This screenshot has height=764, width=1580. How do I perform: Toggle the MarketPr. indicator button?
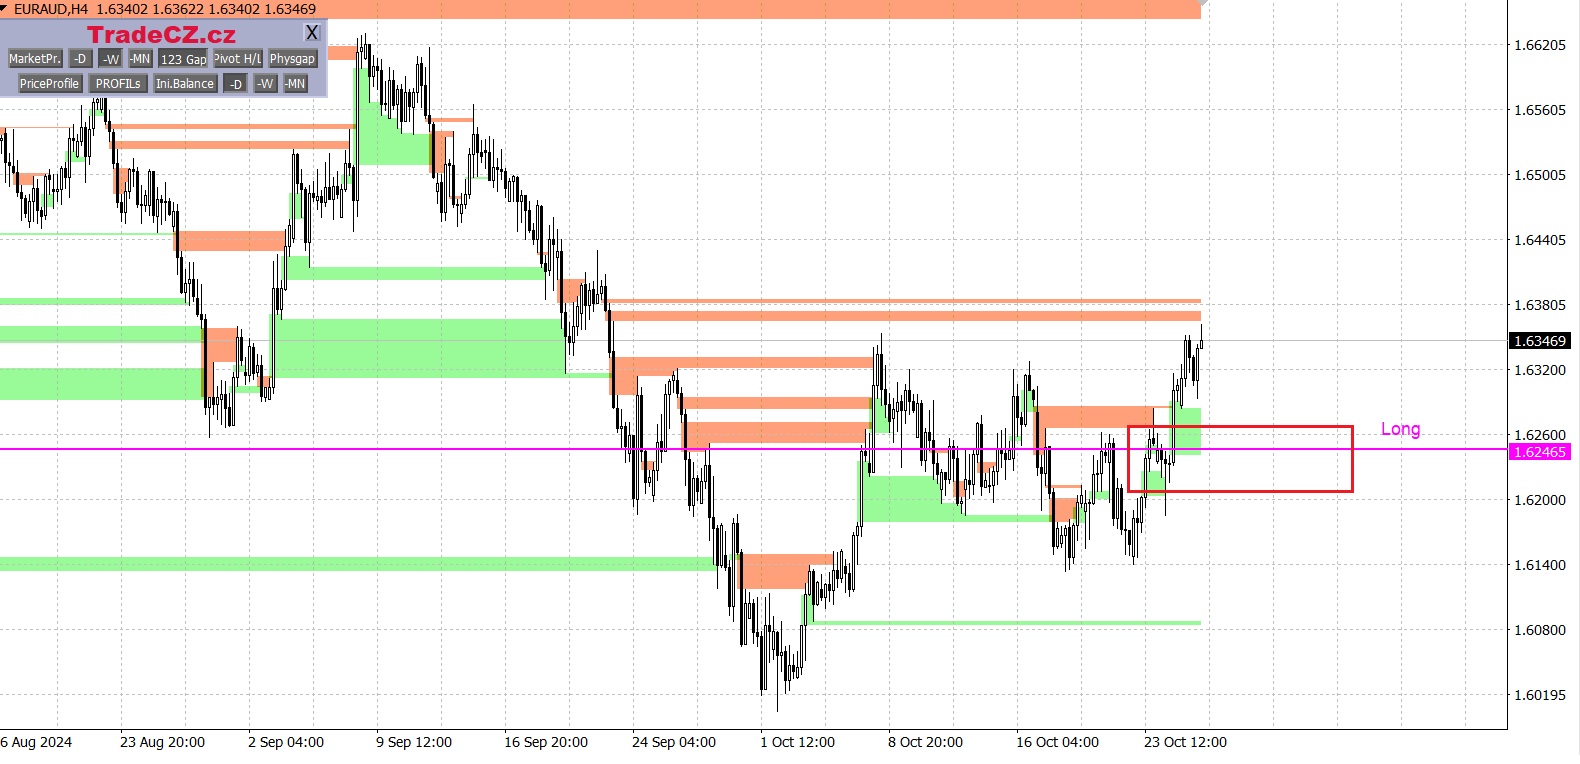pos(35,59)
